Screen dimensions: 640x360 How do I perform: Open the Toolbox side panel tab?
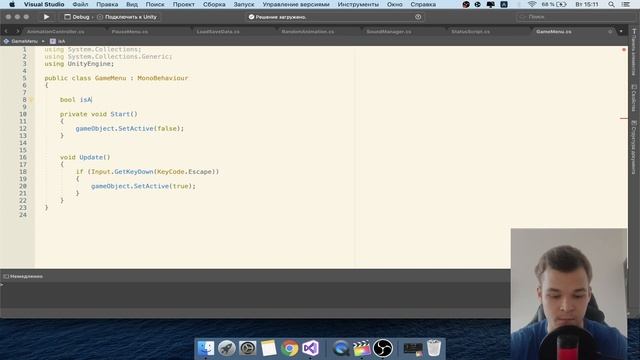coord(634,52)
